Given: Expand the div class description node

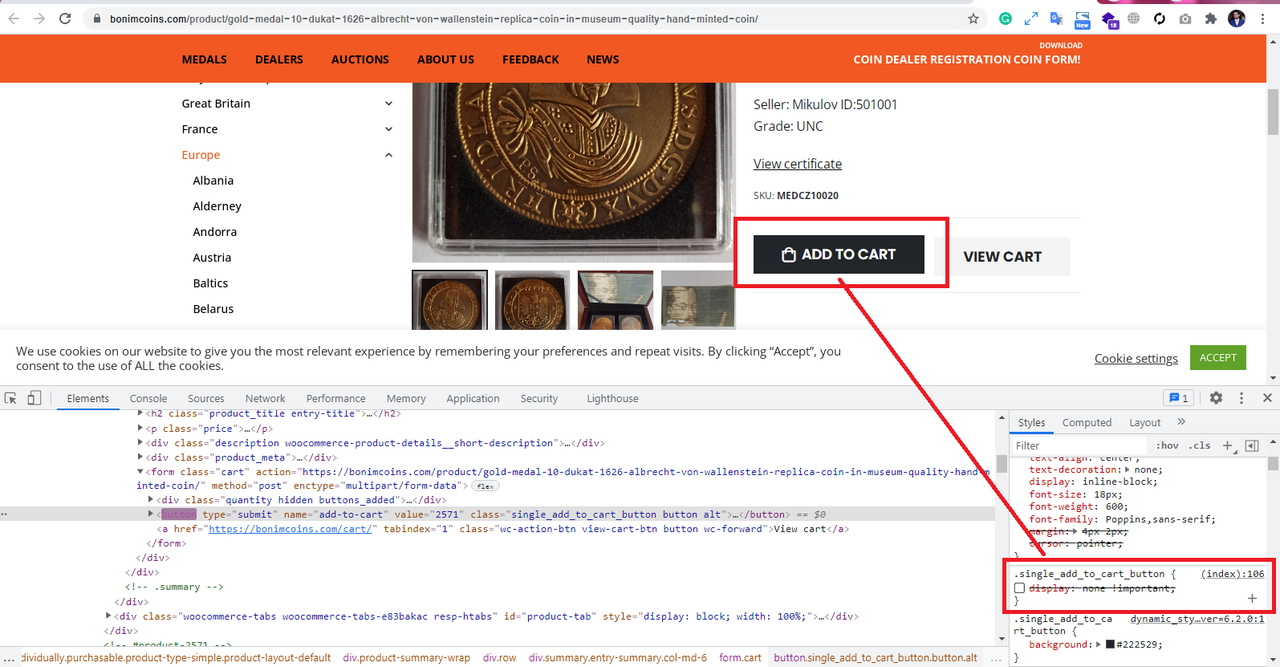Looking at the screenshot, I should [x=141, y=443].
